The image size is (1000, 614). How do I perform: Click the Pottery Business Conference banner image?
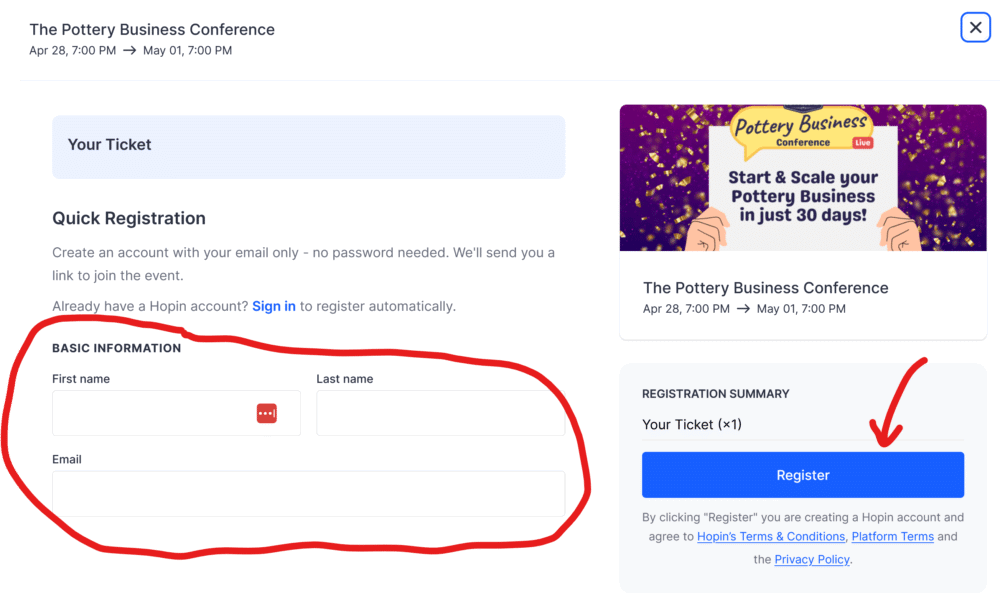click(803, 177)
